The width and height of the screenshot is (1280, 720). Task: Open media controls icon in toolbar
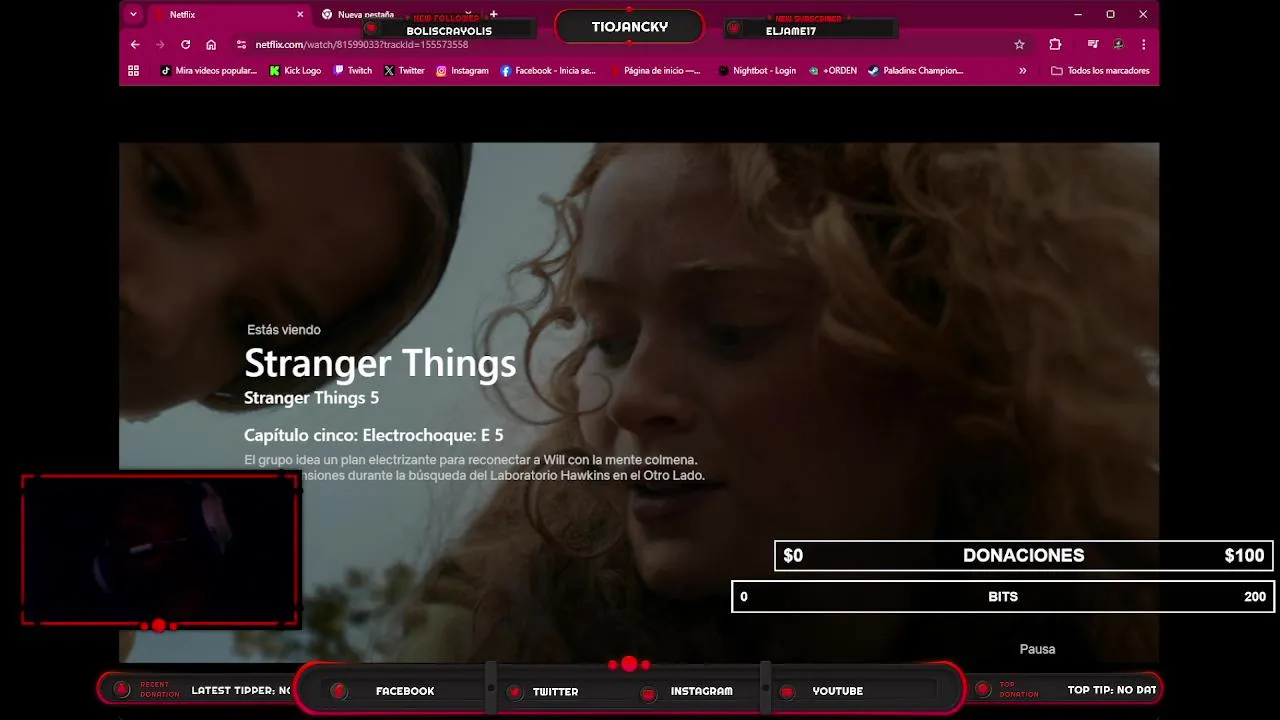(1093, 44)
